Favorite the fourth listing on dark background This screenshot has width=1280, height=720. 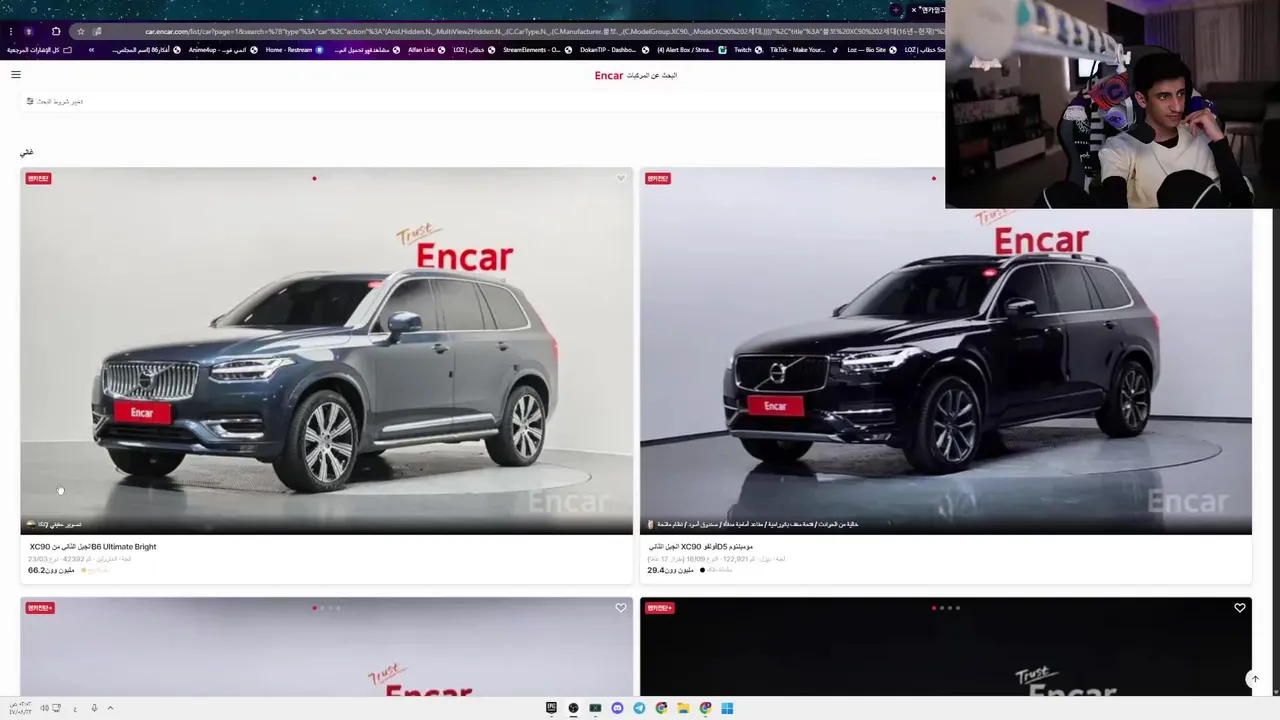(1239, 607)
